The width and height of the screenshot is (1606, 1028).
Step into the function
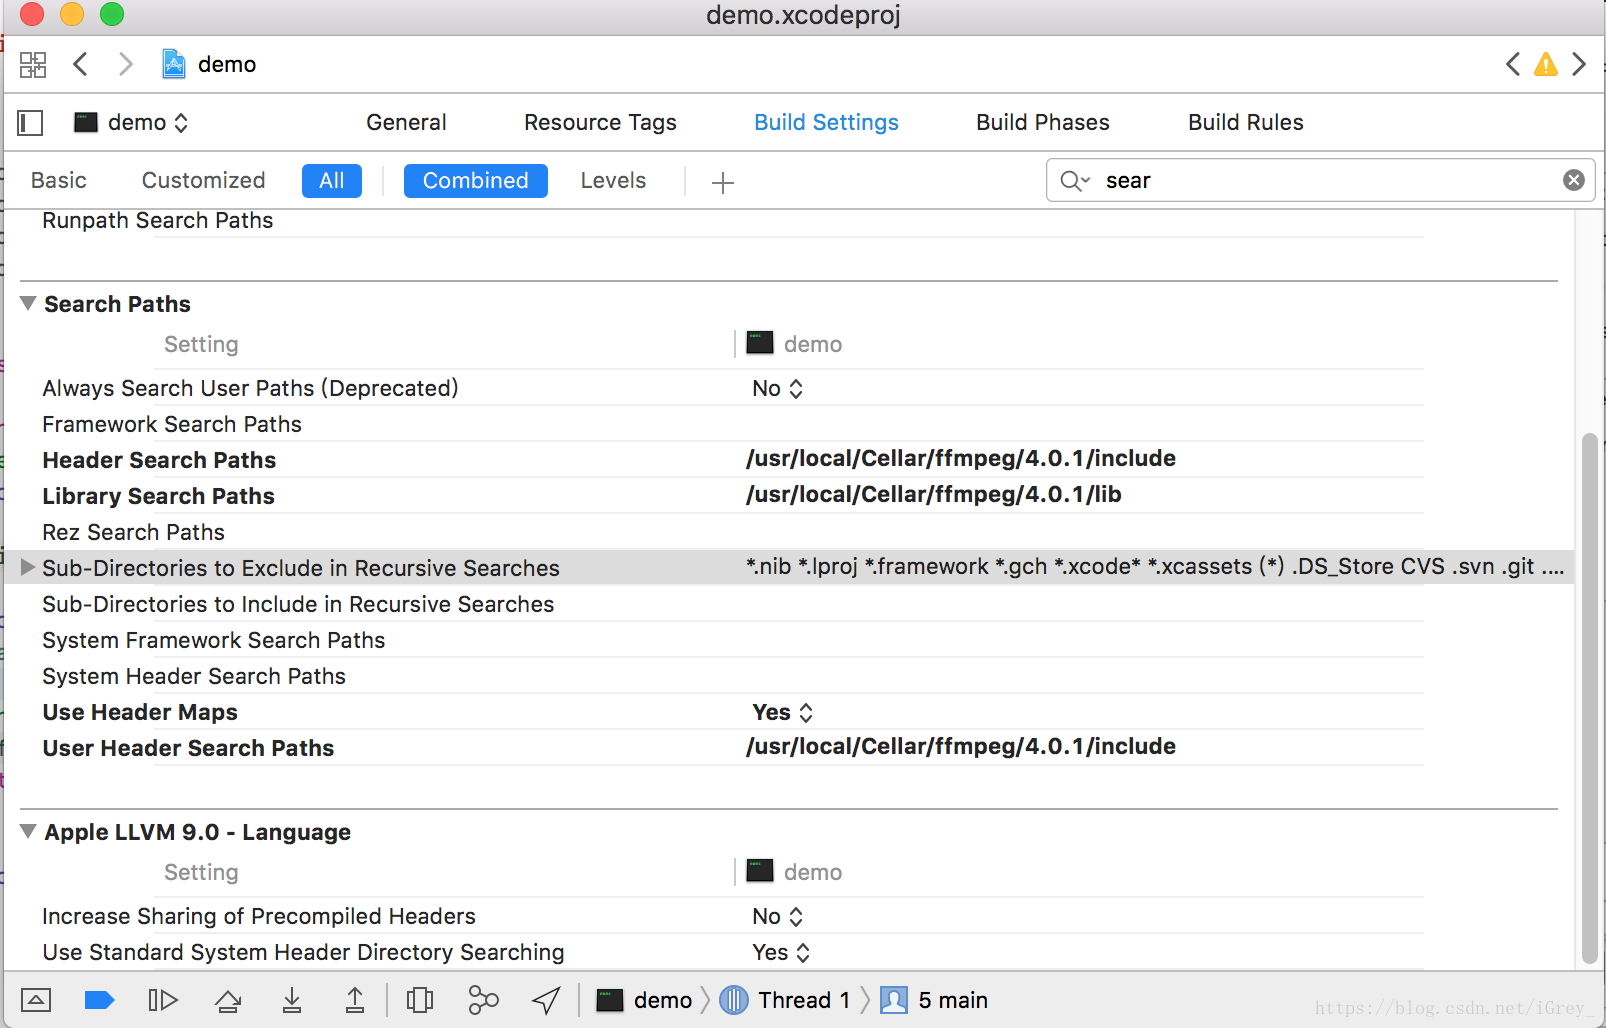(x=292, y=1000)
